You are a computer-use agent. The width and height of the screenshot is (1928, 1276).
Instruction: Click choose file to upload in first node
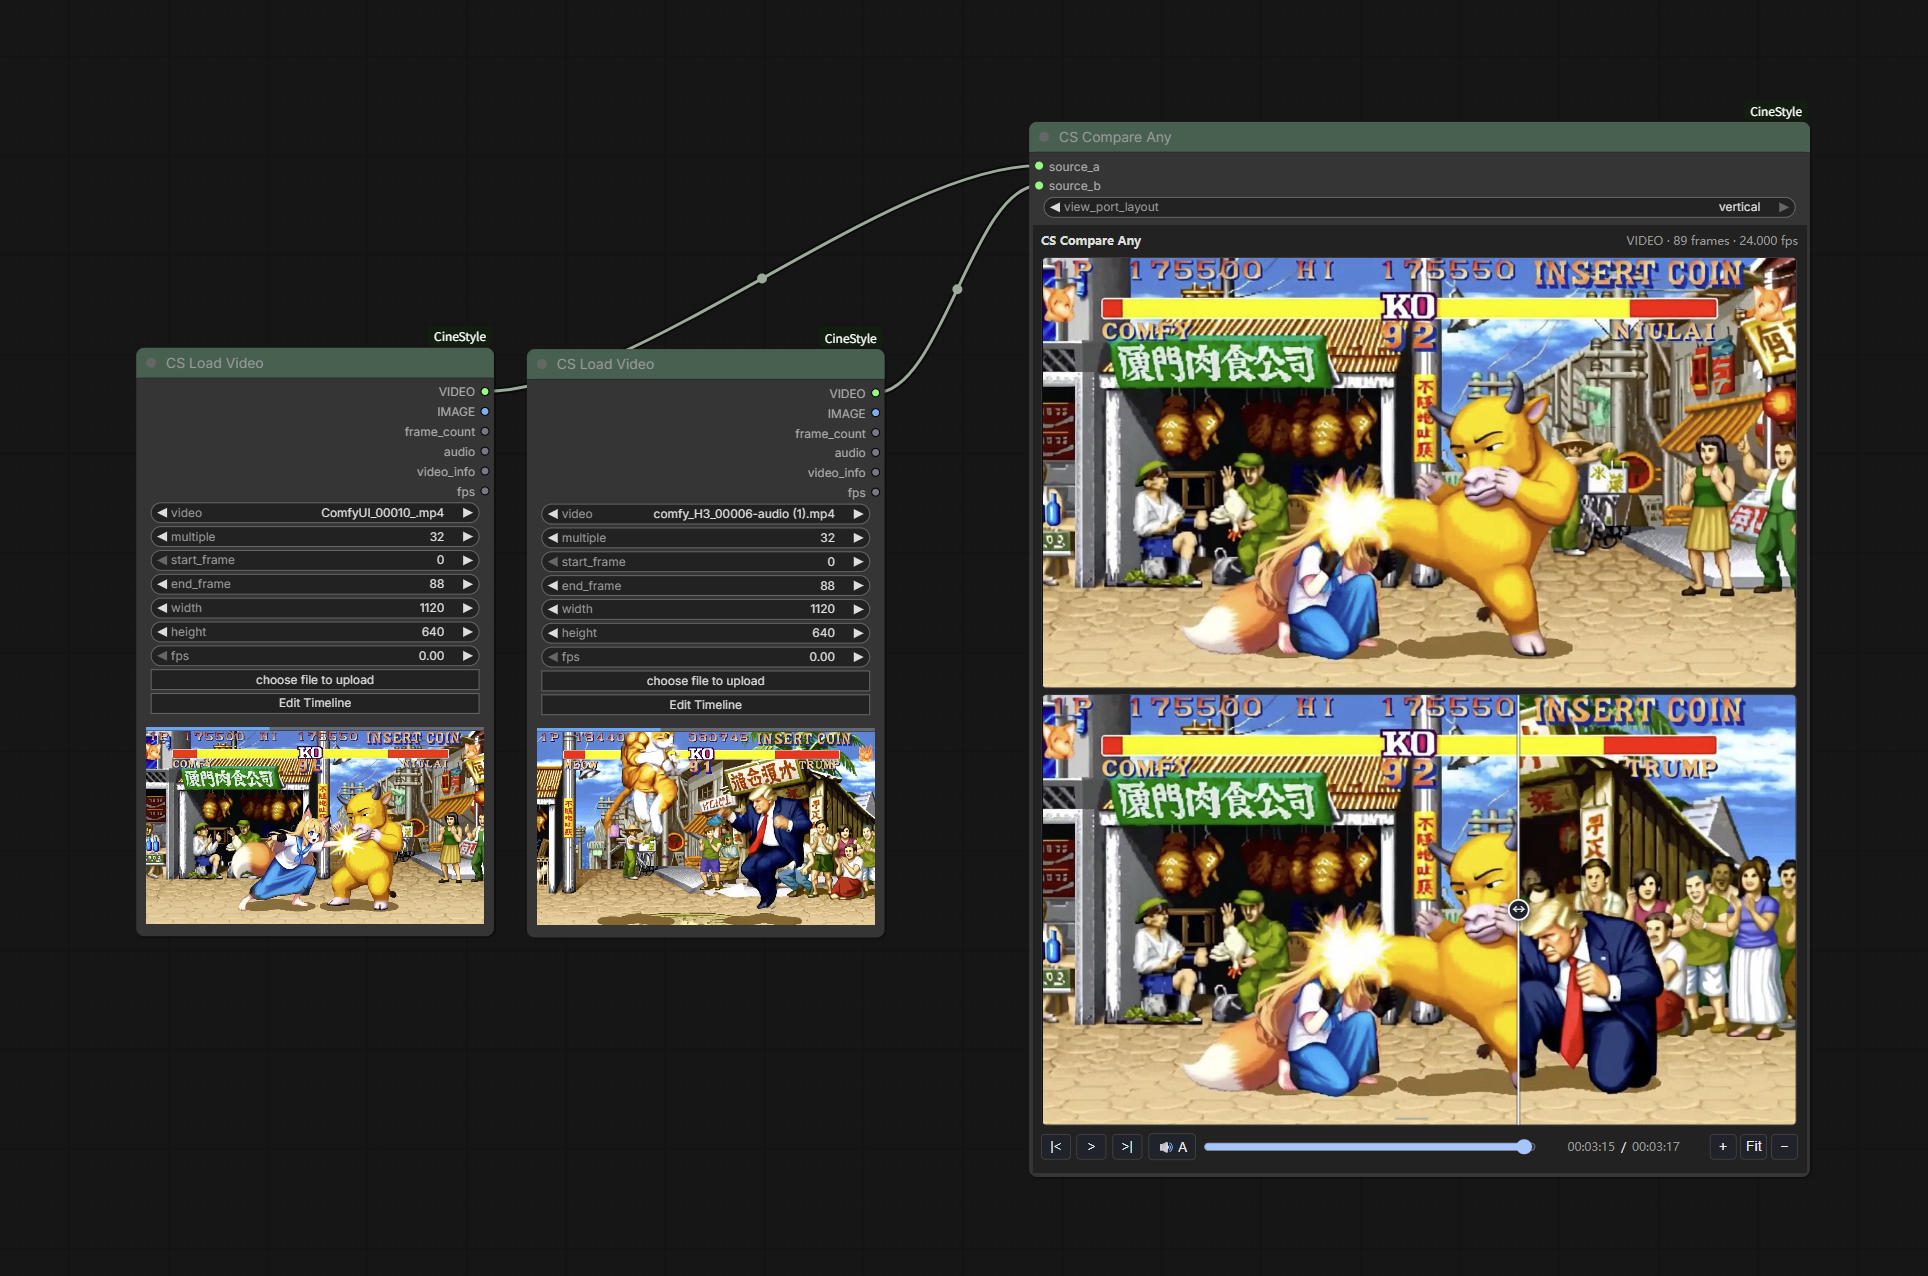pos(315,680)
